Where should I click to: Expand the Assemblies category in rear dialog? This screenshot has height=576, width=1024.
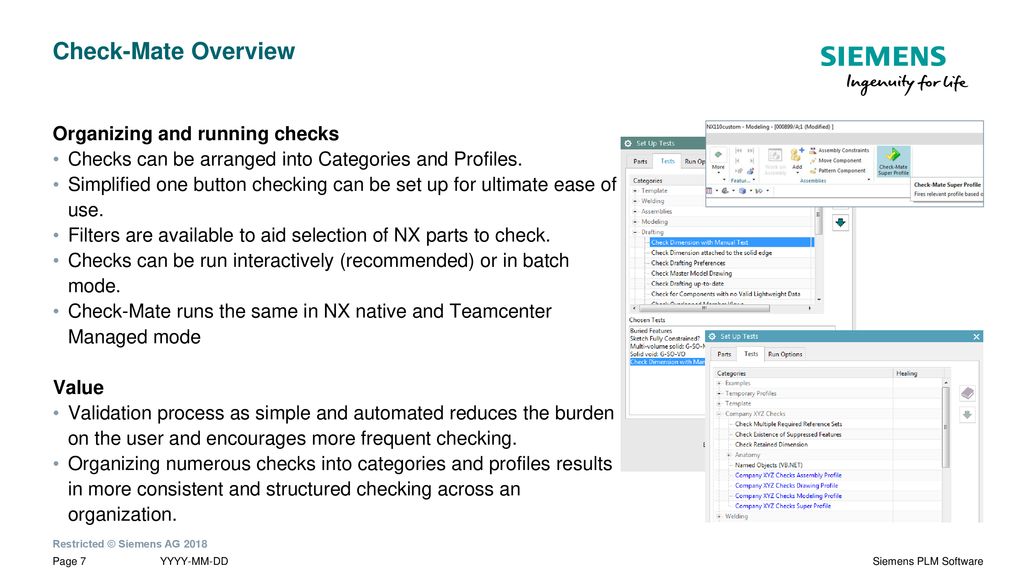click(635, 212)
